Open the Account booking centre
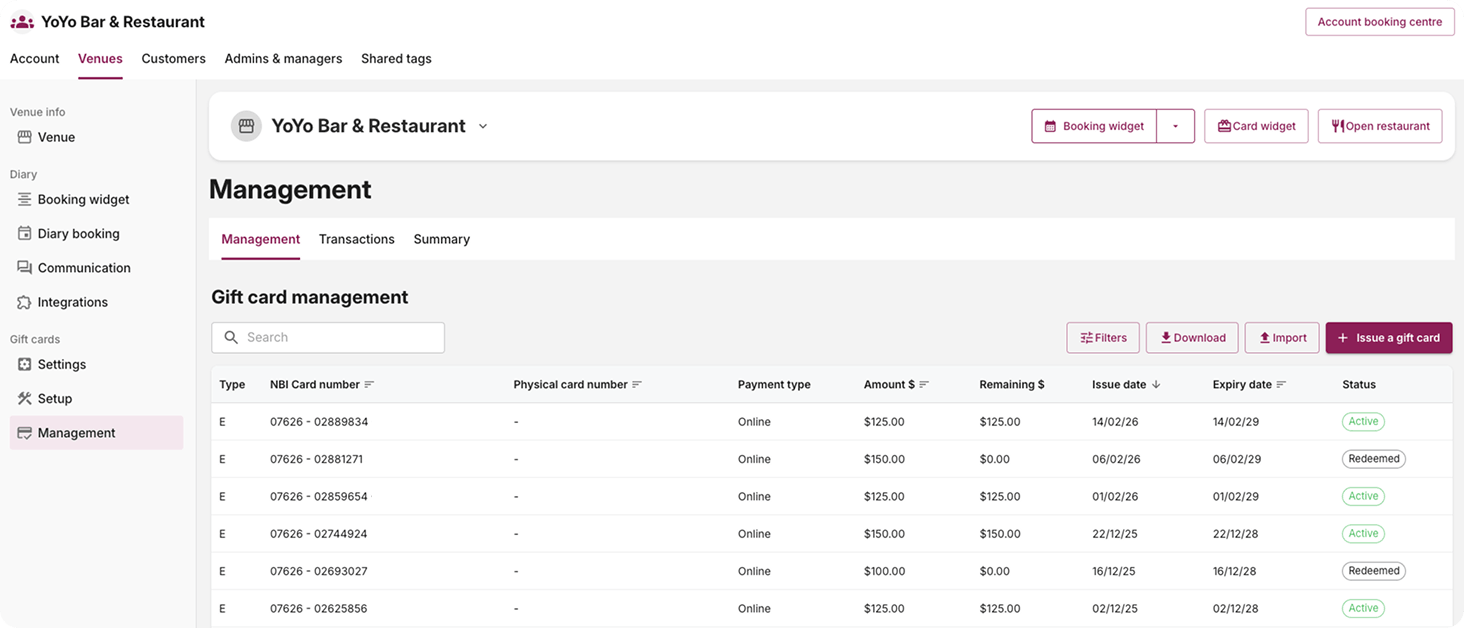The width and height of the screenshot is (1464, 628). pos(1379,21)
